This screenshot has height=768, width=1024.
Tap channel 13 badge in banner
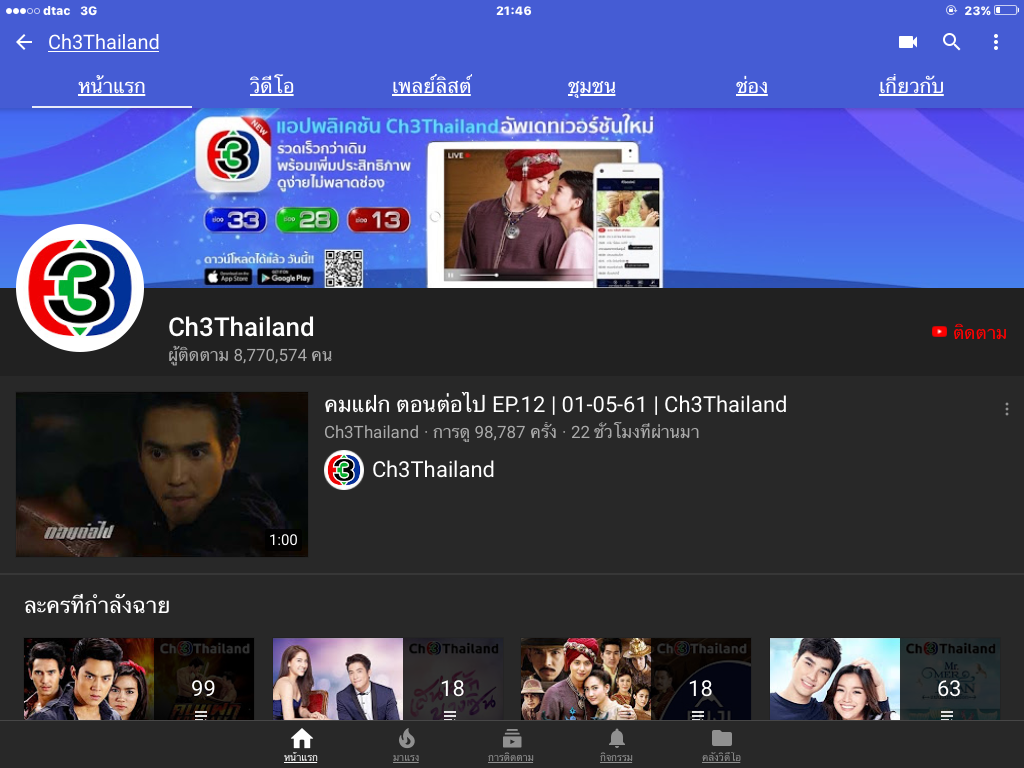(378, 220)
